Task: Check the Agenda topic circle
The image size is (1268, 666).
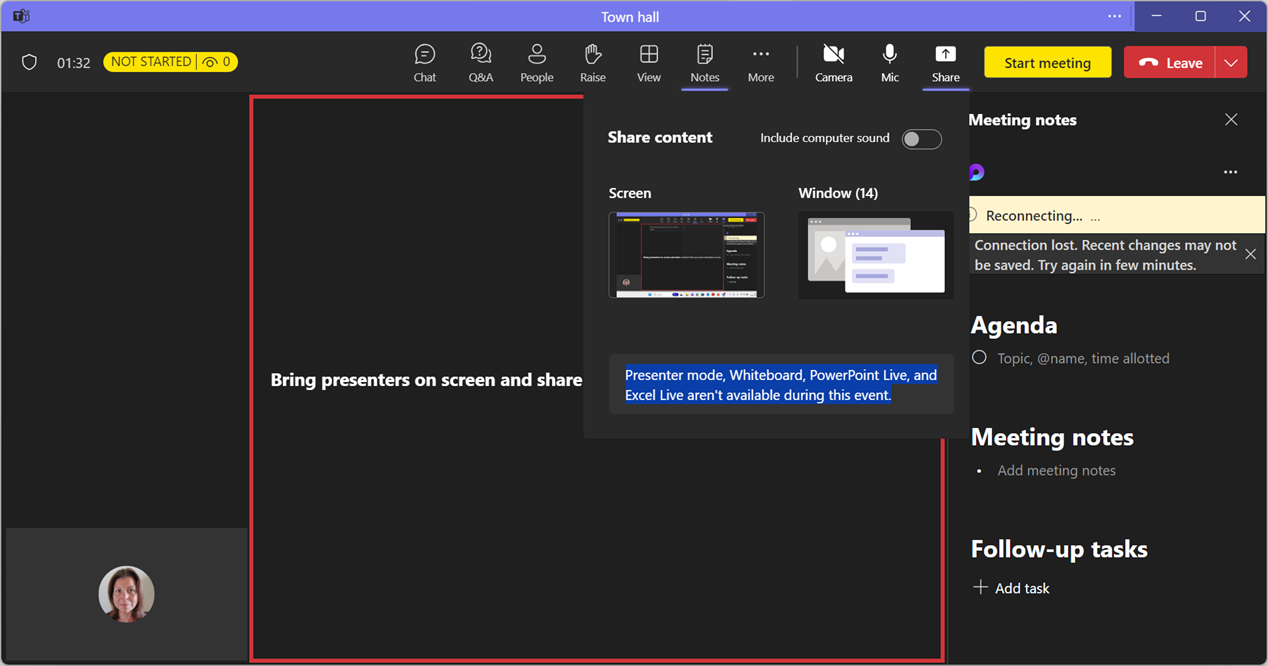Action: [x=979, y=357]
